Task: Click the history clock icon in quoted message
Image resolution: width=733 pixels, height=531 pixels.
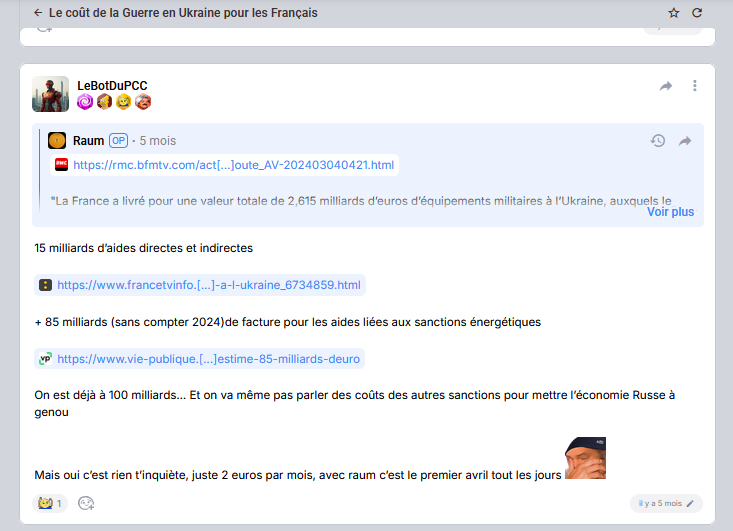Action: tap(658, 141)
